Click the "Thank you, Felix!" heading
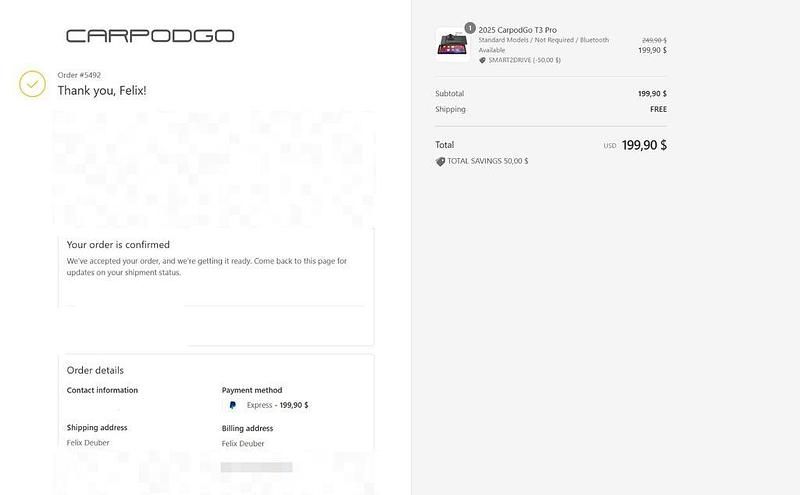This screenshot has width=800, height=495. pos(102,91)
